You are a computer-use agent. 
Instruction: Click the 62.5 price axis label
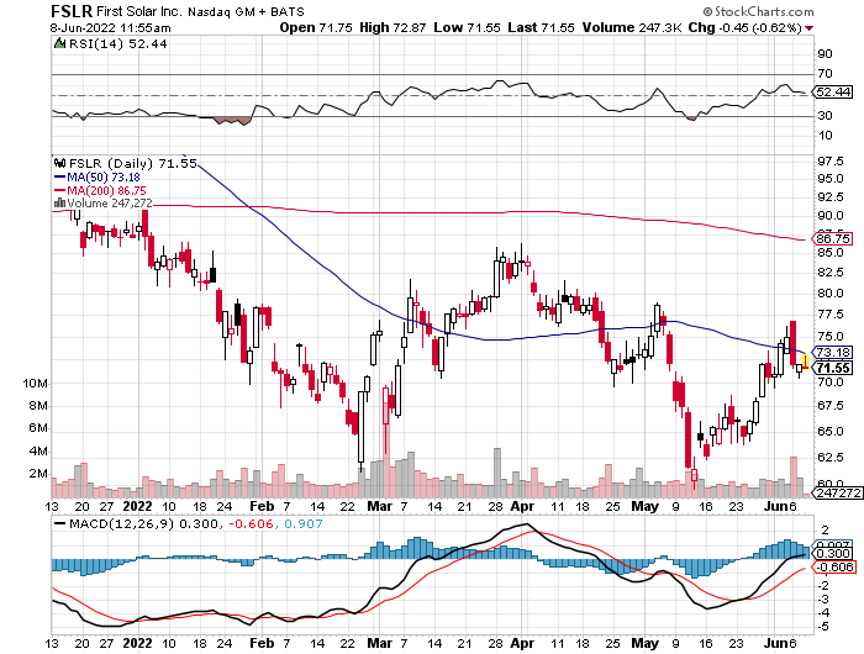click(830, 458)
